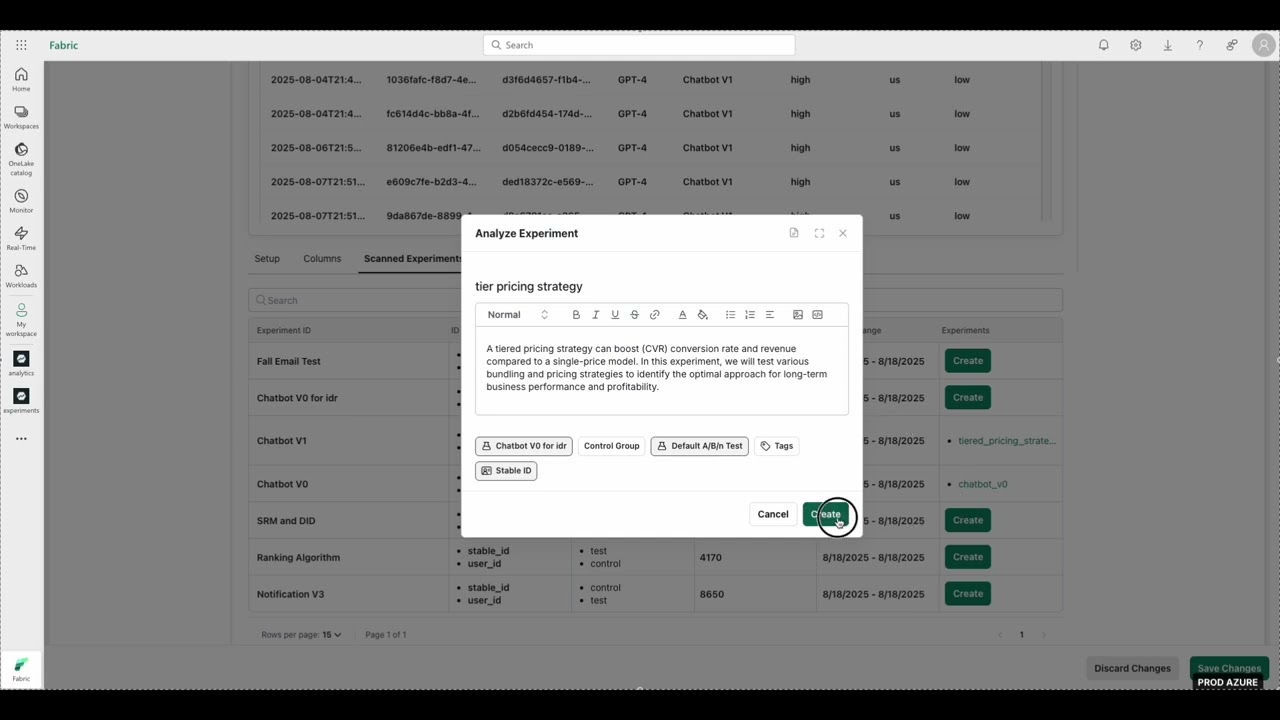Open the Tags selector
Screen dimensions: 1280x720
click(x=776, y=446)
